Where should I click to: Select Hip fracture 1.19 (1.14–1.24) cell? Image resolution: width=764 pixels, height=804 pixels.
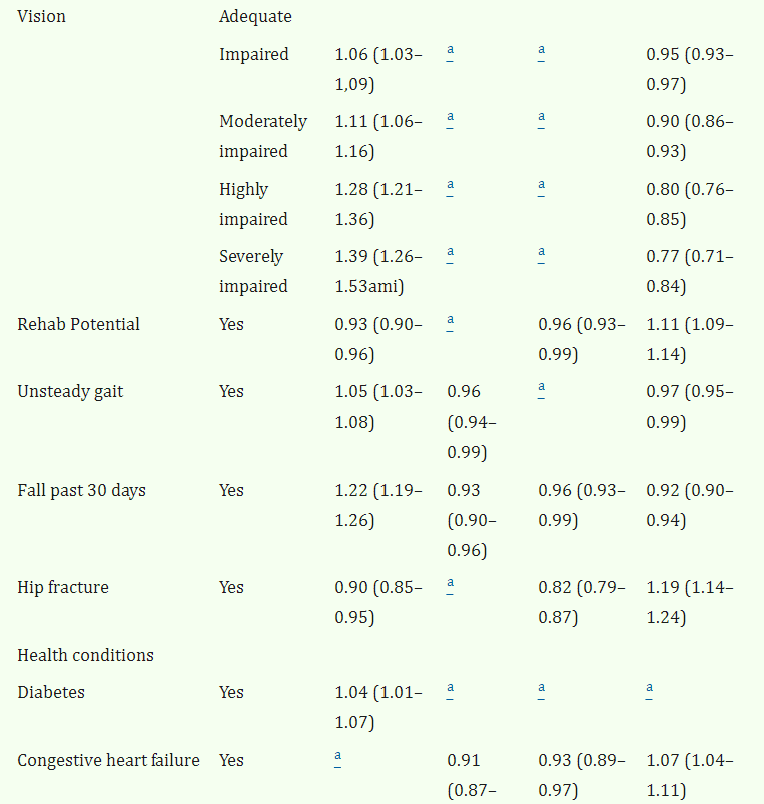(x=690, y=602)
